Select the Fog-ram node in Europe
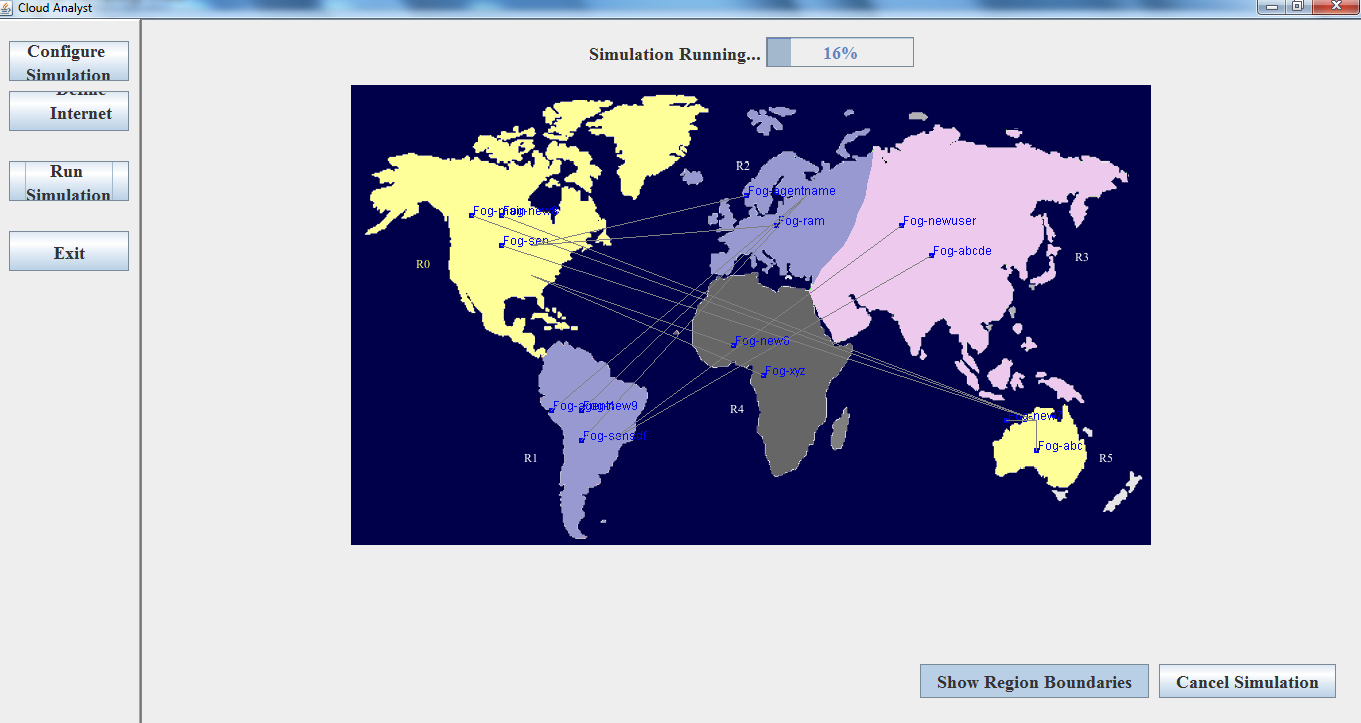The height and width of the screenshot is (723, 1361). point(777,224)
